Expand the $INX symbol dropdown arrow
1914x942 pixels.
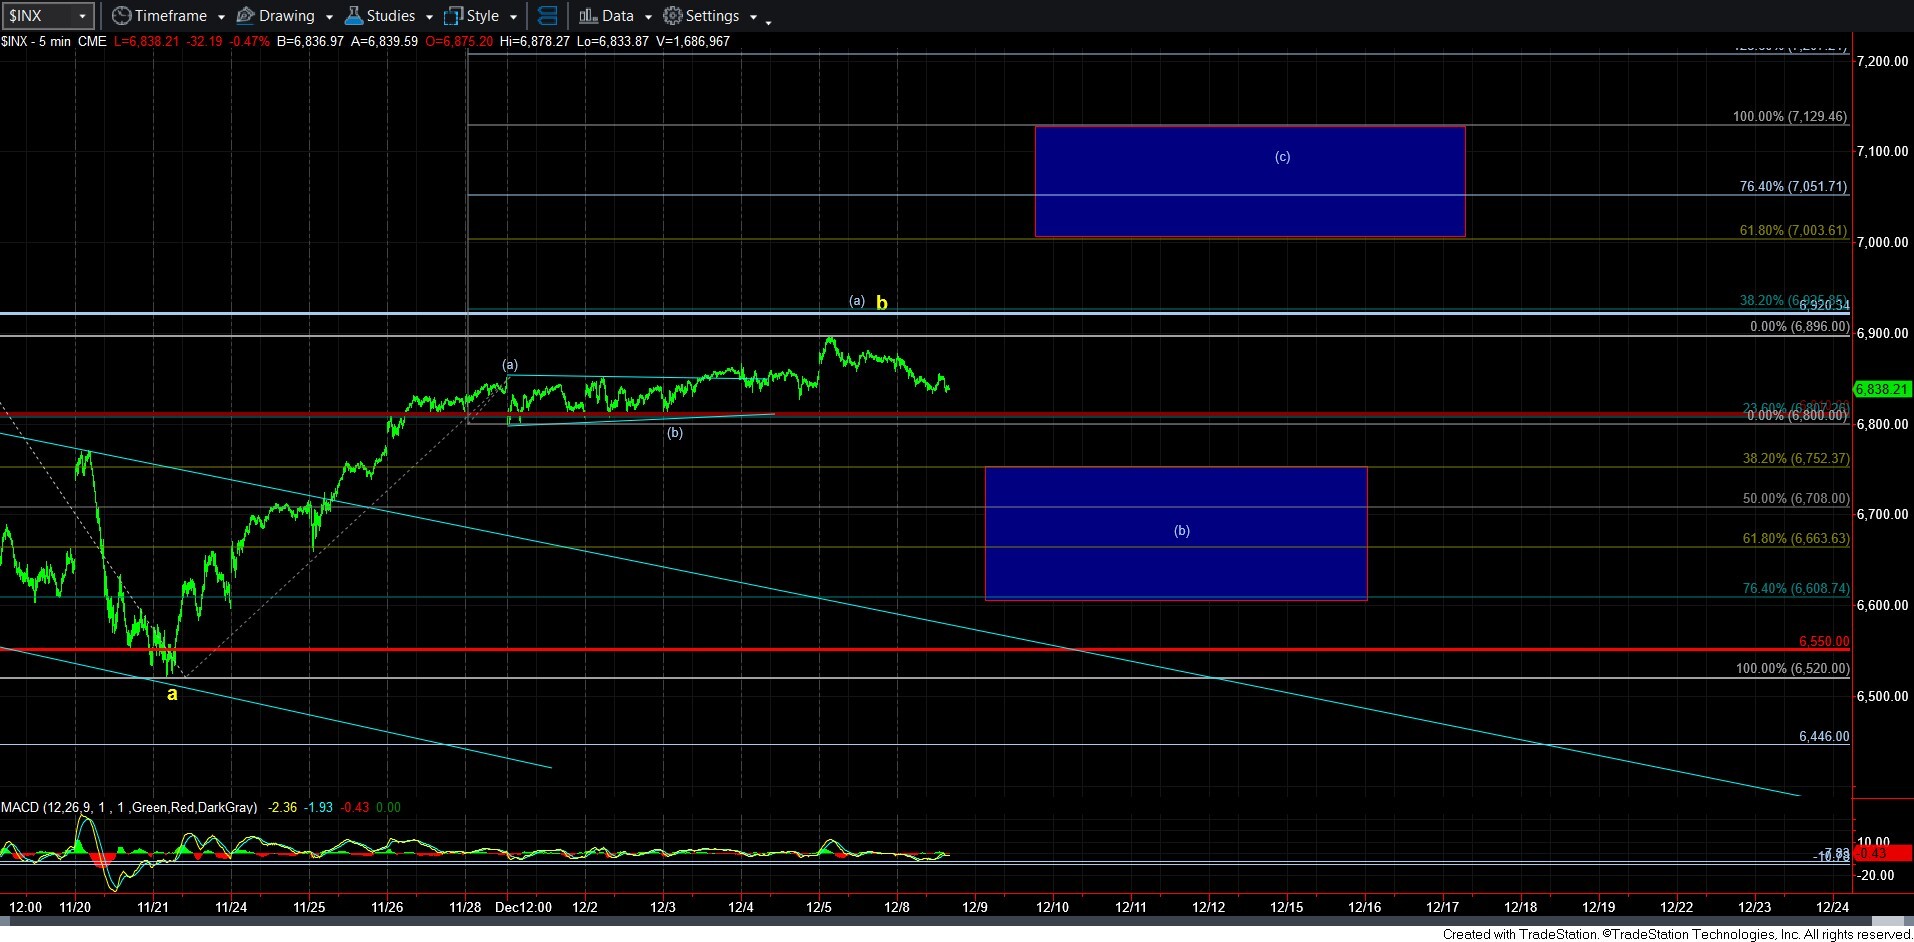82,17
